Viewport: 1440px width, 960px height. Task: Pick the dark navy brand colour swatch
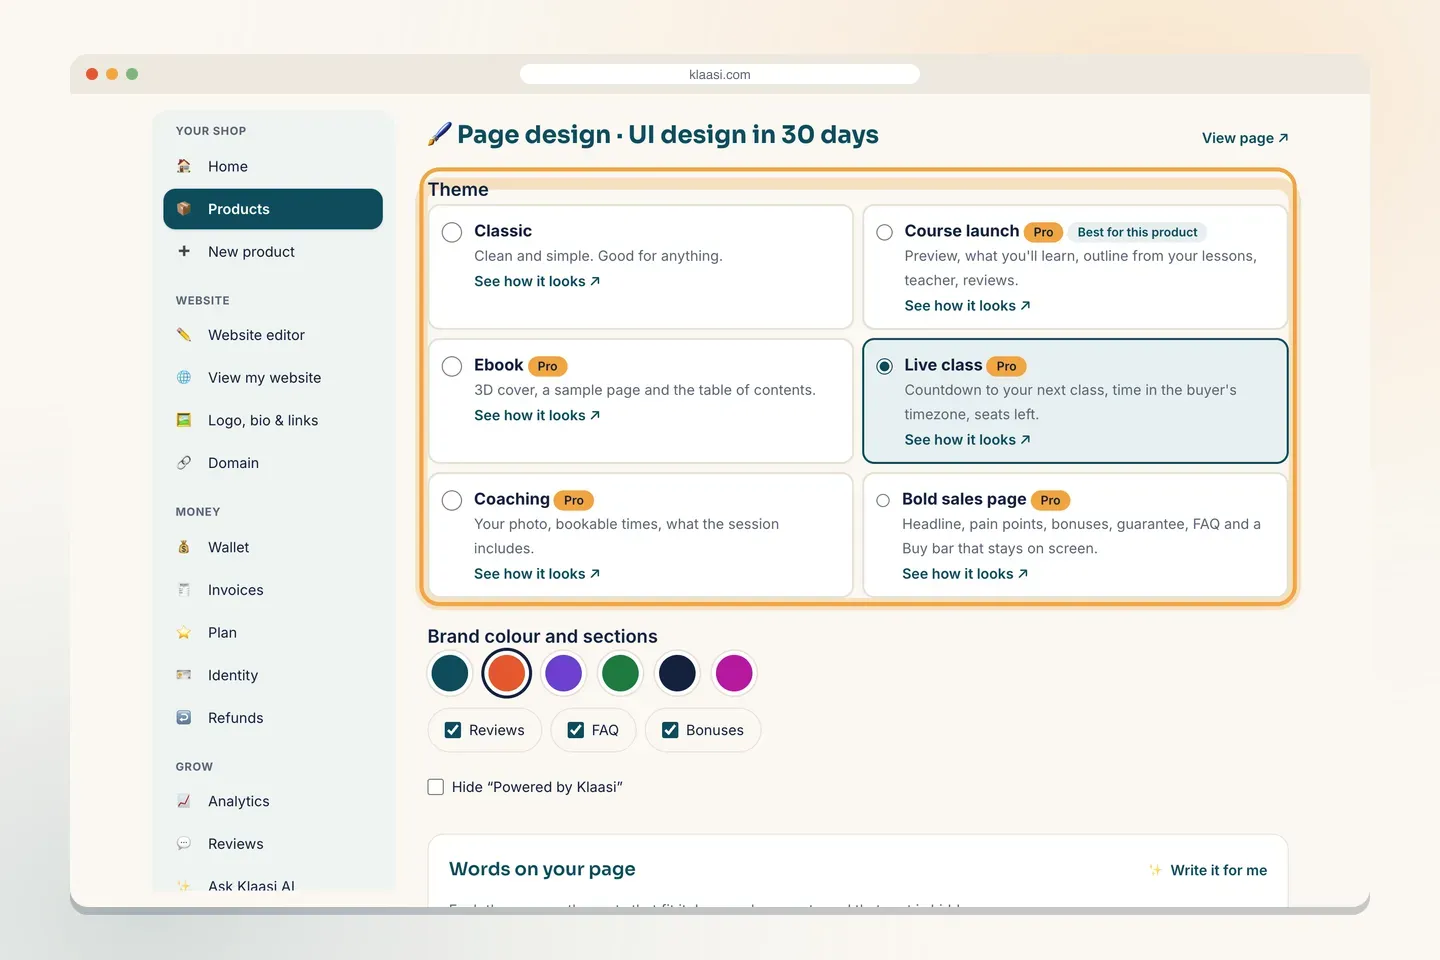coord(677,673)
